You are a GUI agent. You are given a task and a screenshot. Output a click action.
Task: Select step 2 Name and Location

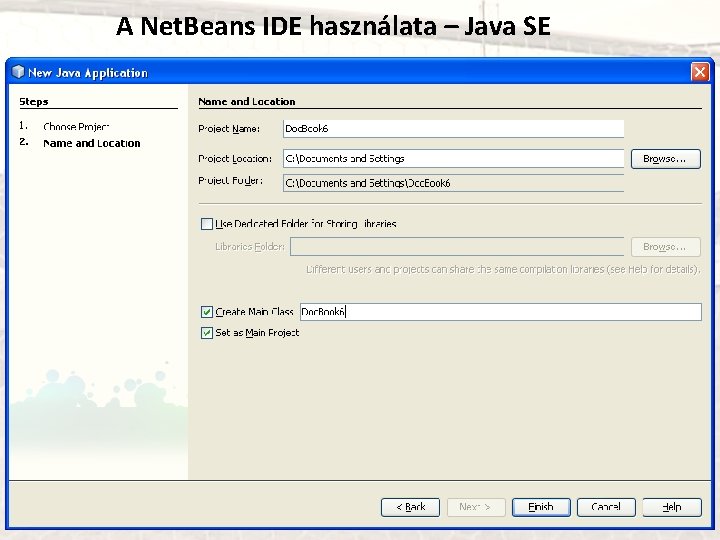[91, 143]
